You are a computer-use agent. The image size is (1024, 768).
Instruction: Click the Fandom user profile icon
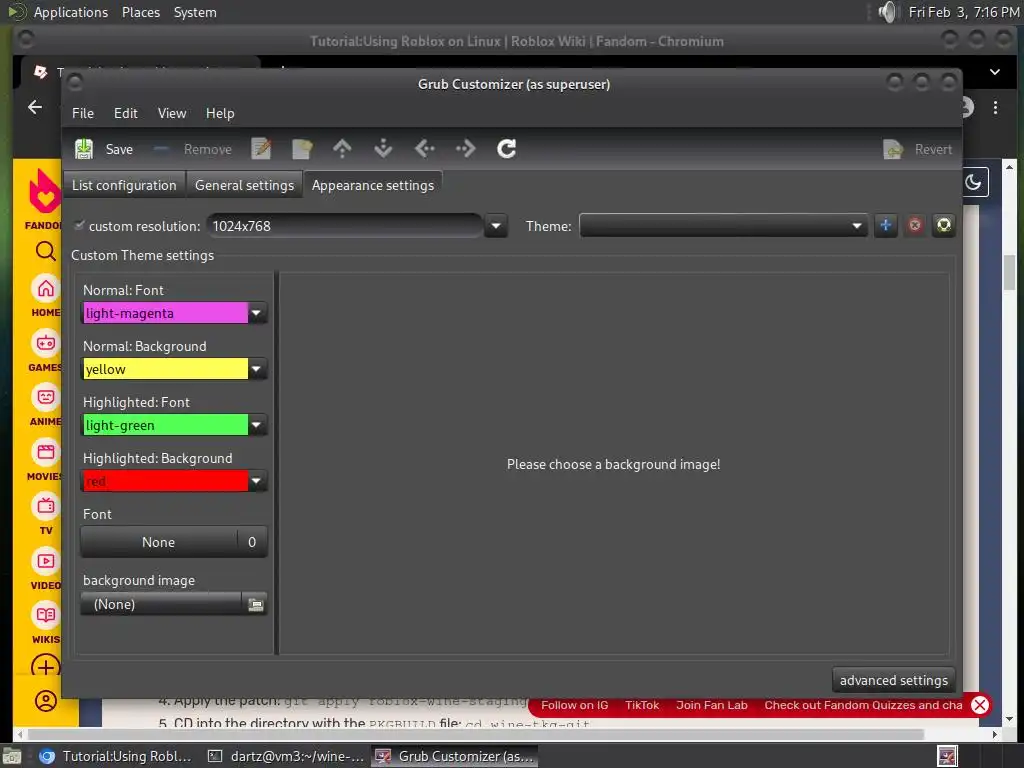pos(46,701)
